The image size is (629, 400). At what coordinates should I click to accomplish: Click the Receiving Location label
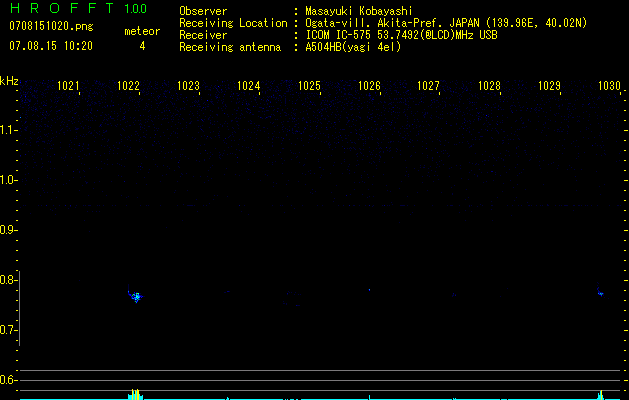click(233, 23)
